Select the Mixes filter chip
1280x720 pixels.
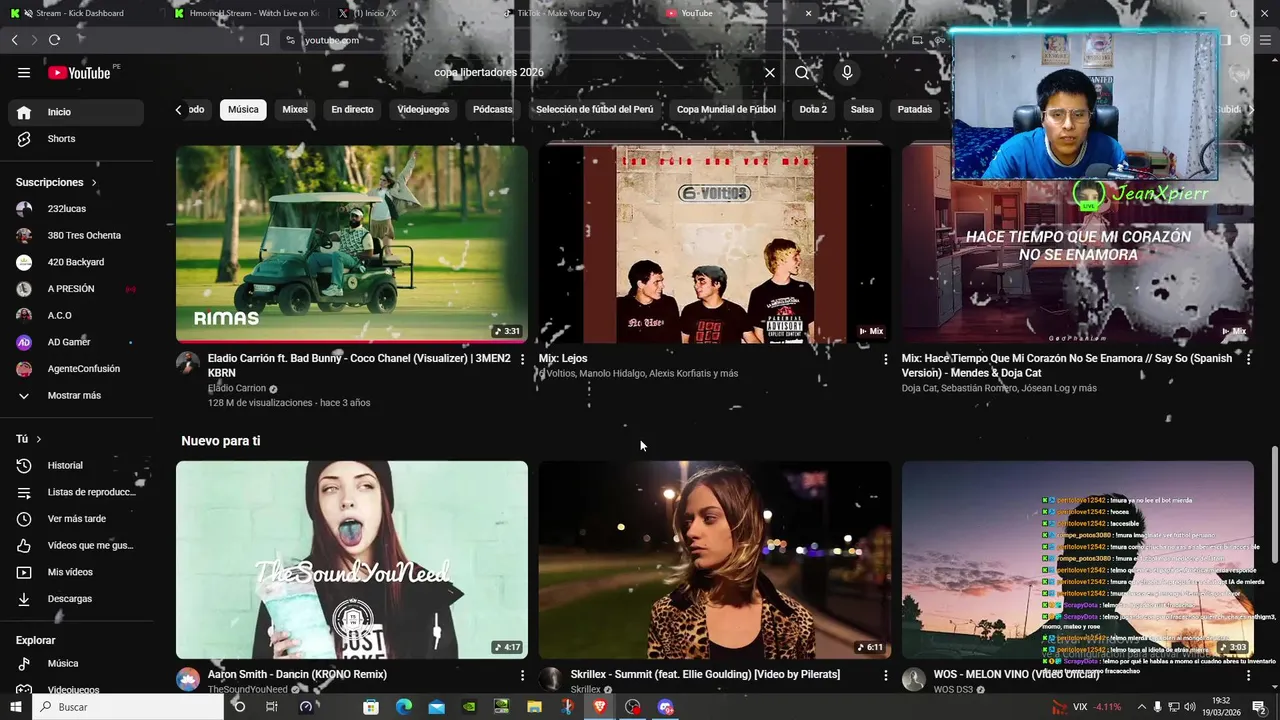coord(295,110)
